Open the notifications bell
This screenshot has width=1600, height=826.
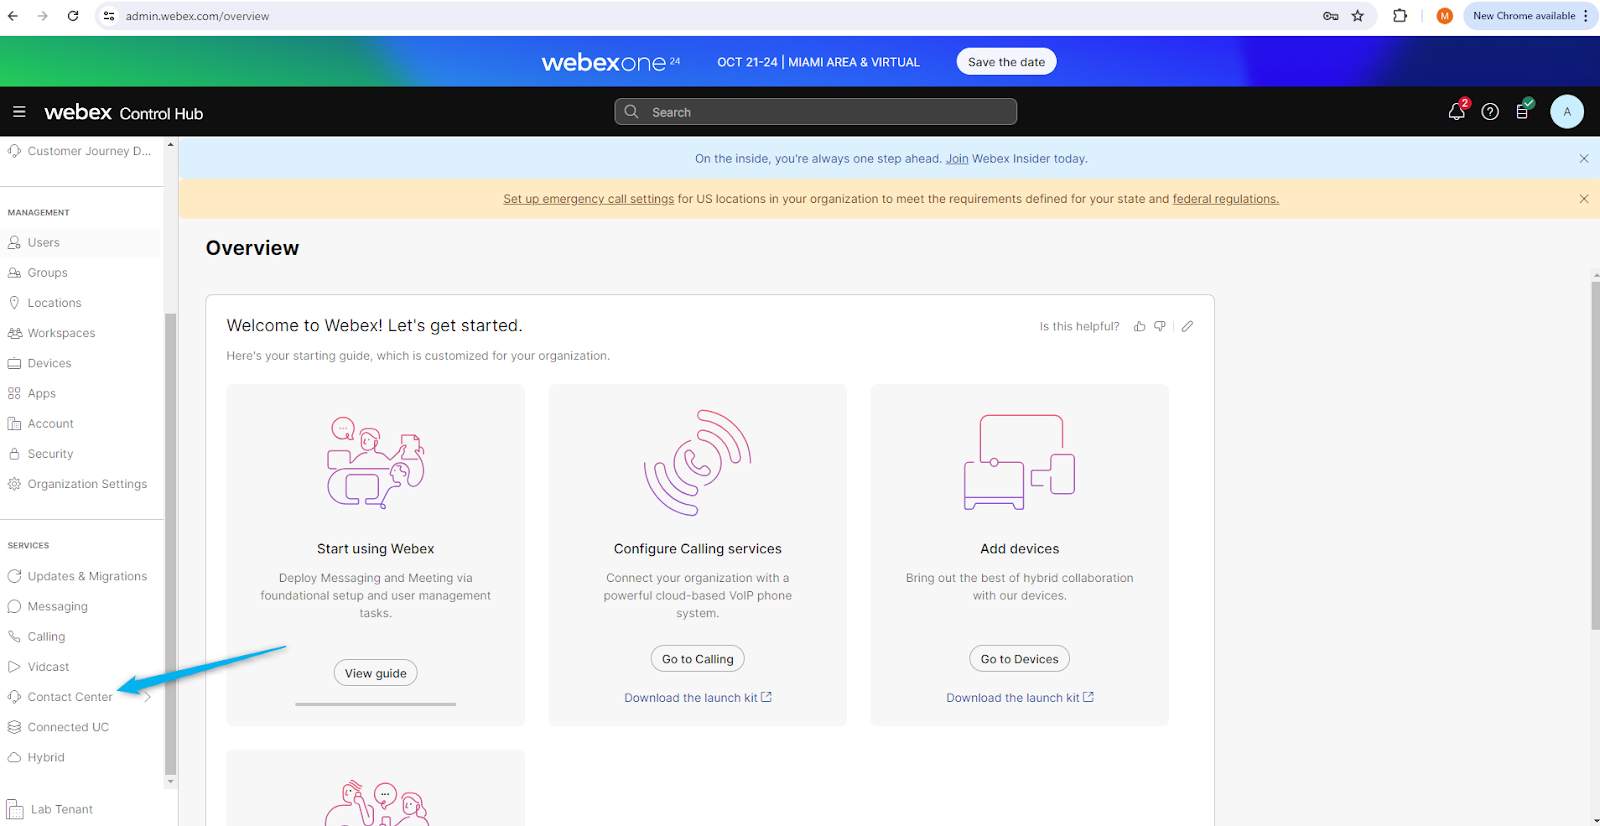pyautogui.click(x=1457, y=112)
